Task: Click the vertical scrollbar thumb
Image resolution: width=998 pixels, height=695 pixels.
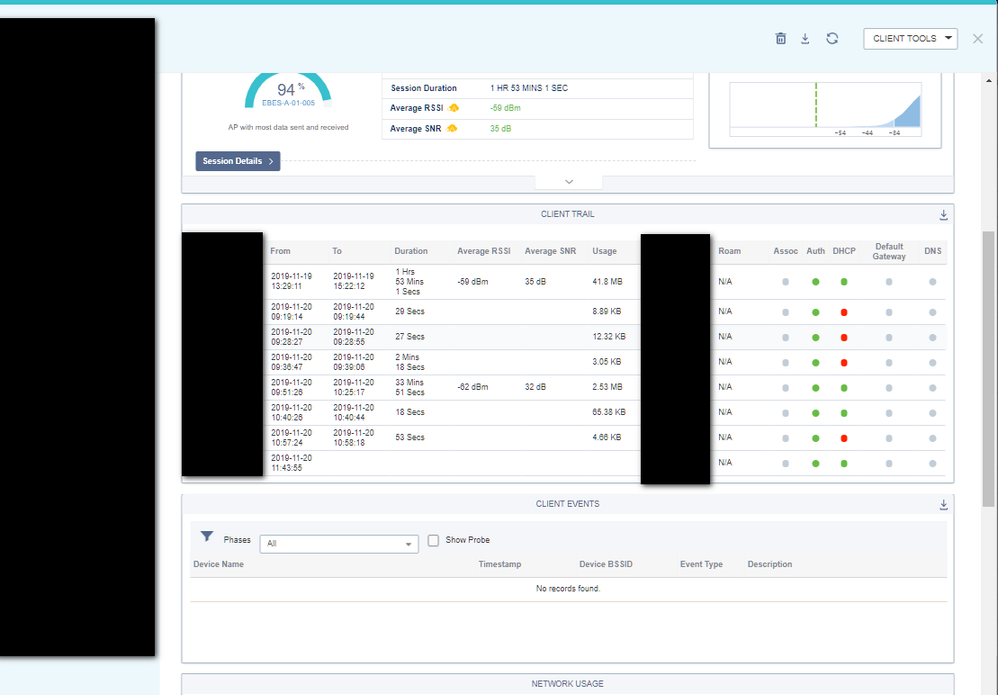Action: [x=988, y=369]
